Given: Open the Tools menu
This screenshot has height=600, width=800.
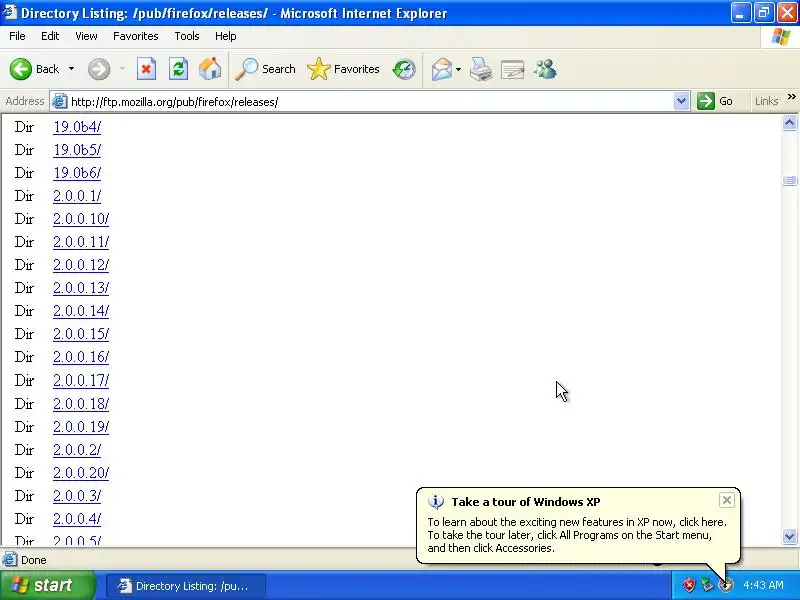Looking at the screenshot, I should click(187, 36).
